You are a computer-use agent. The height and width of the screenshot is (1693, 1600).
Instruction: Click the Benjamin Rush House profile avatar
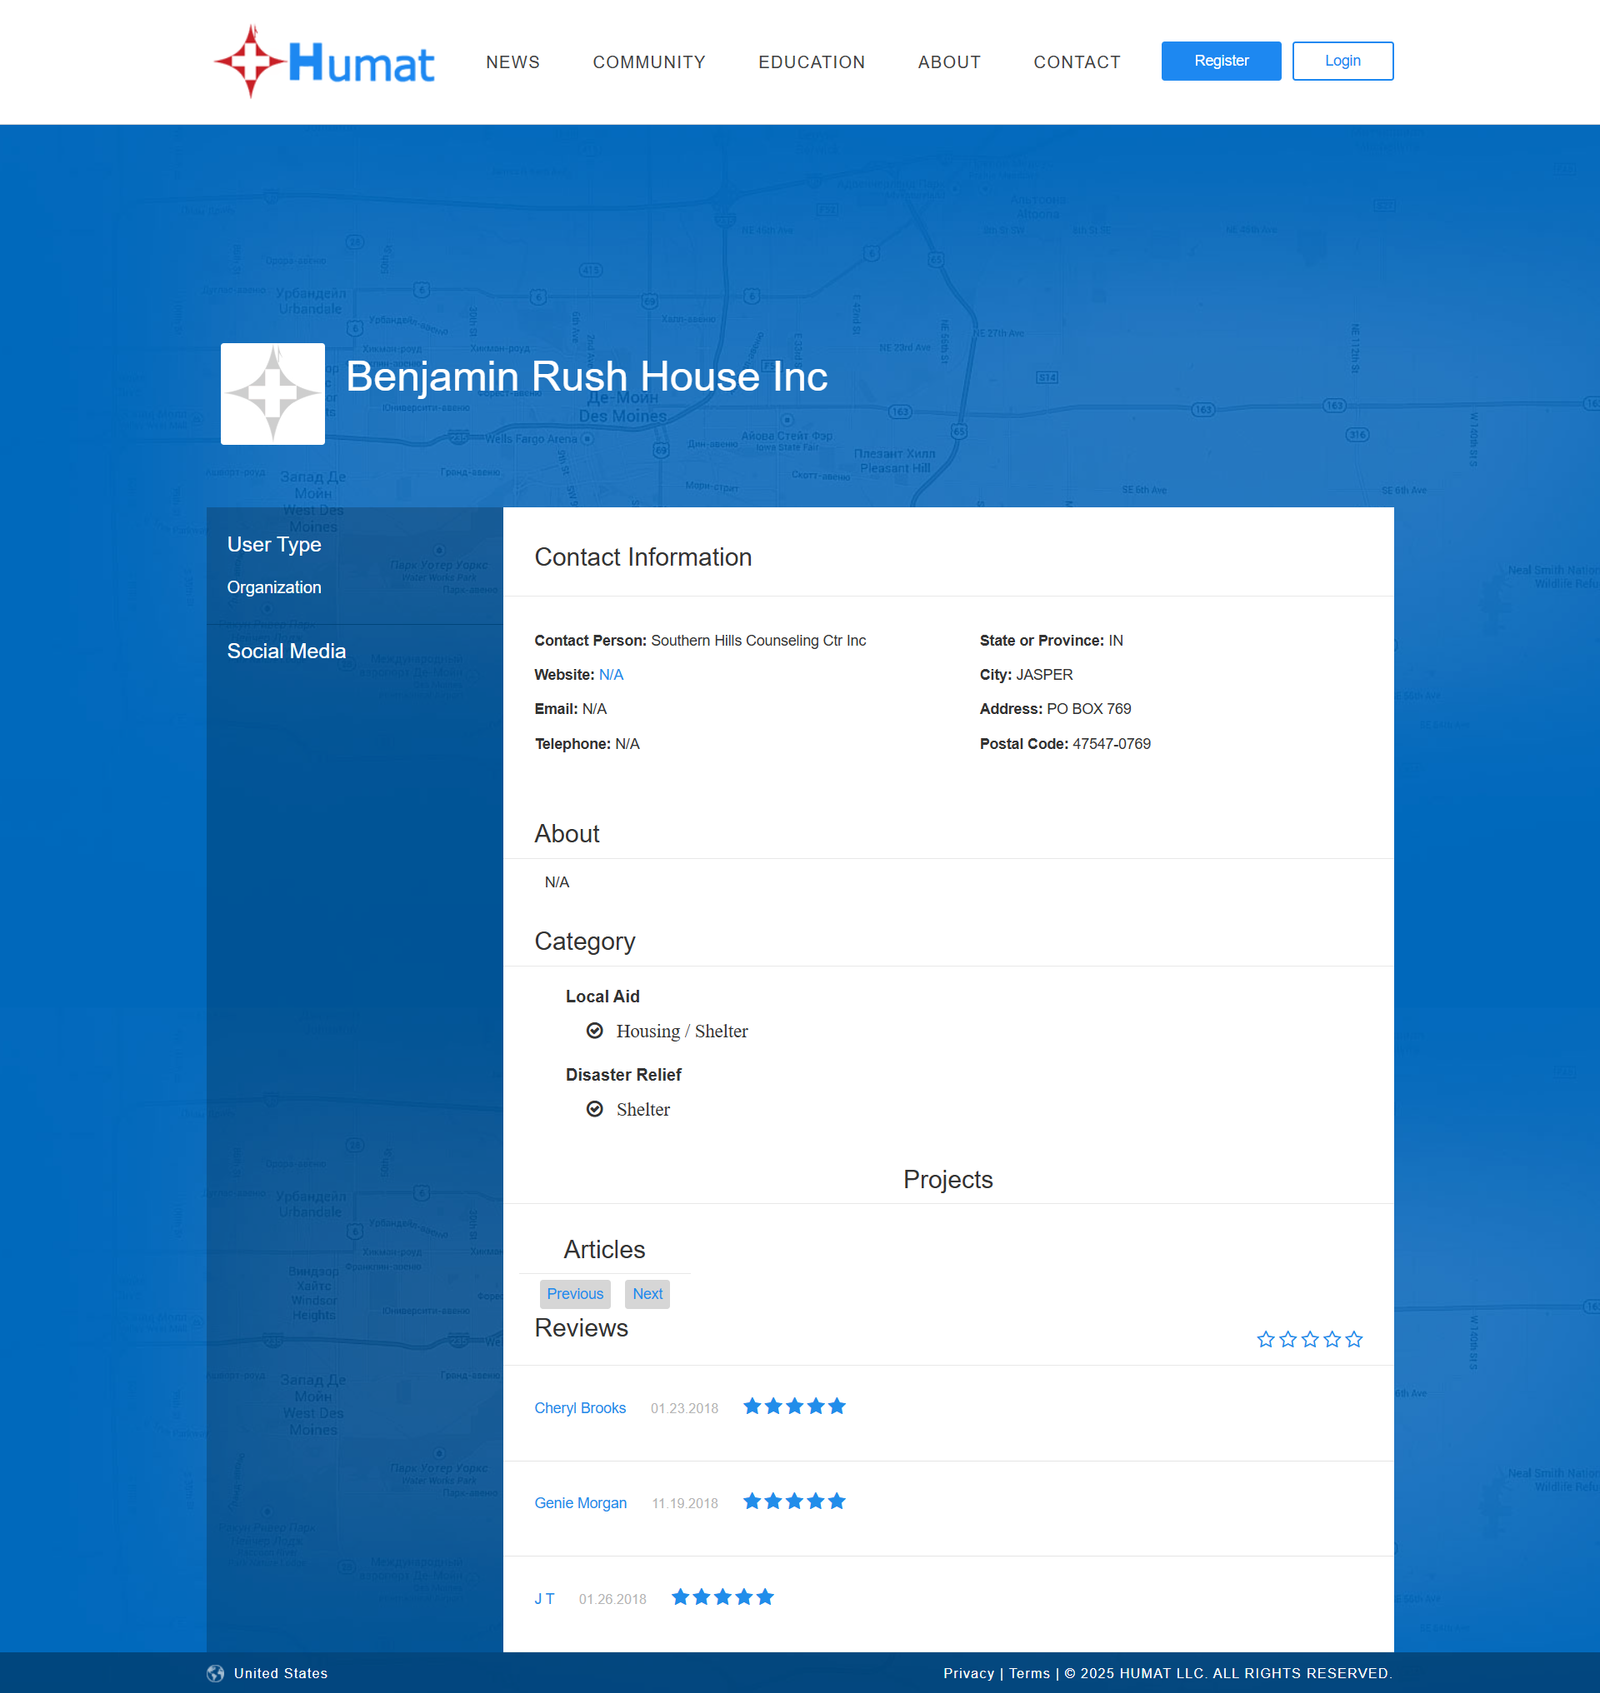[272, 394]
